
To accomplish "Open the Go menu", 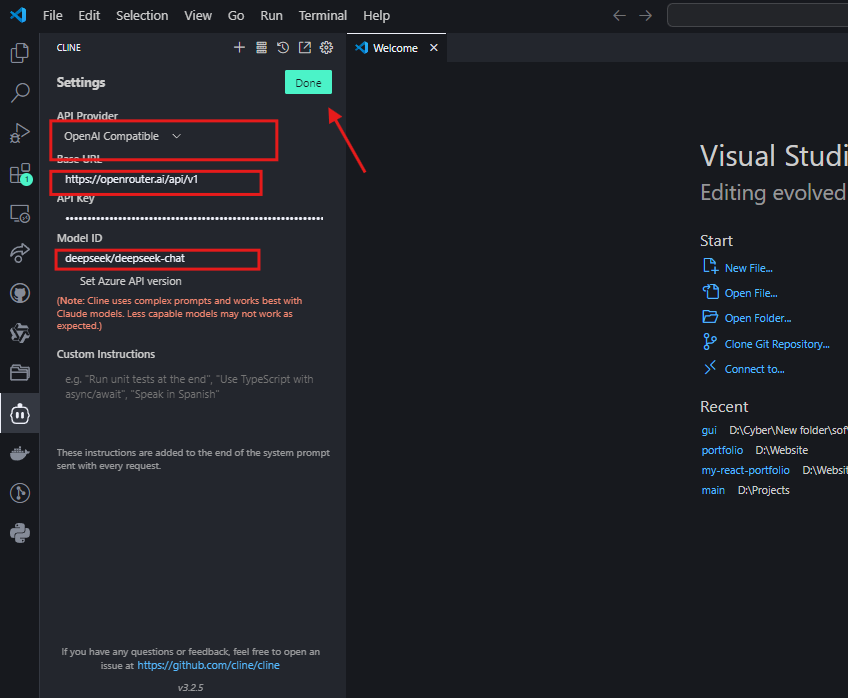I will point(236,16).
